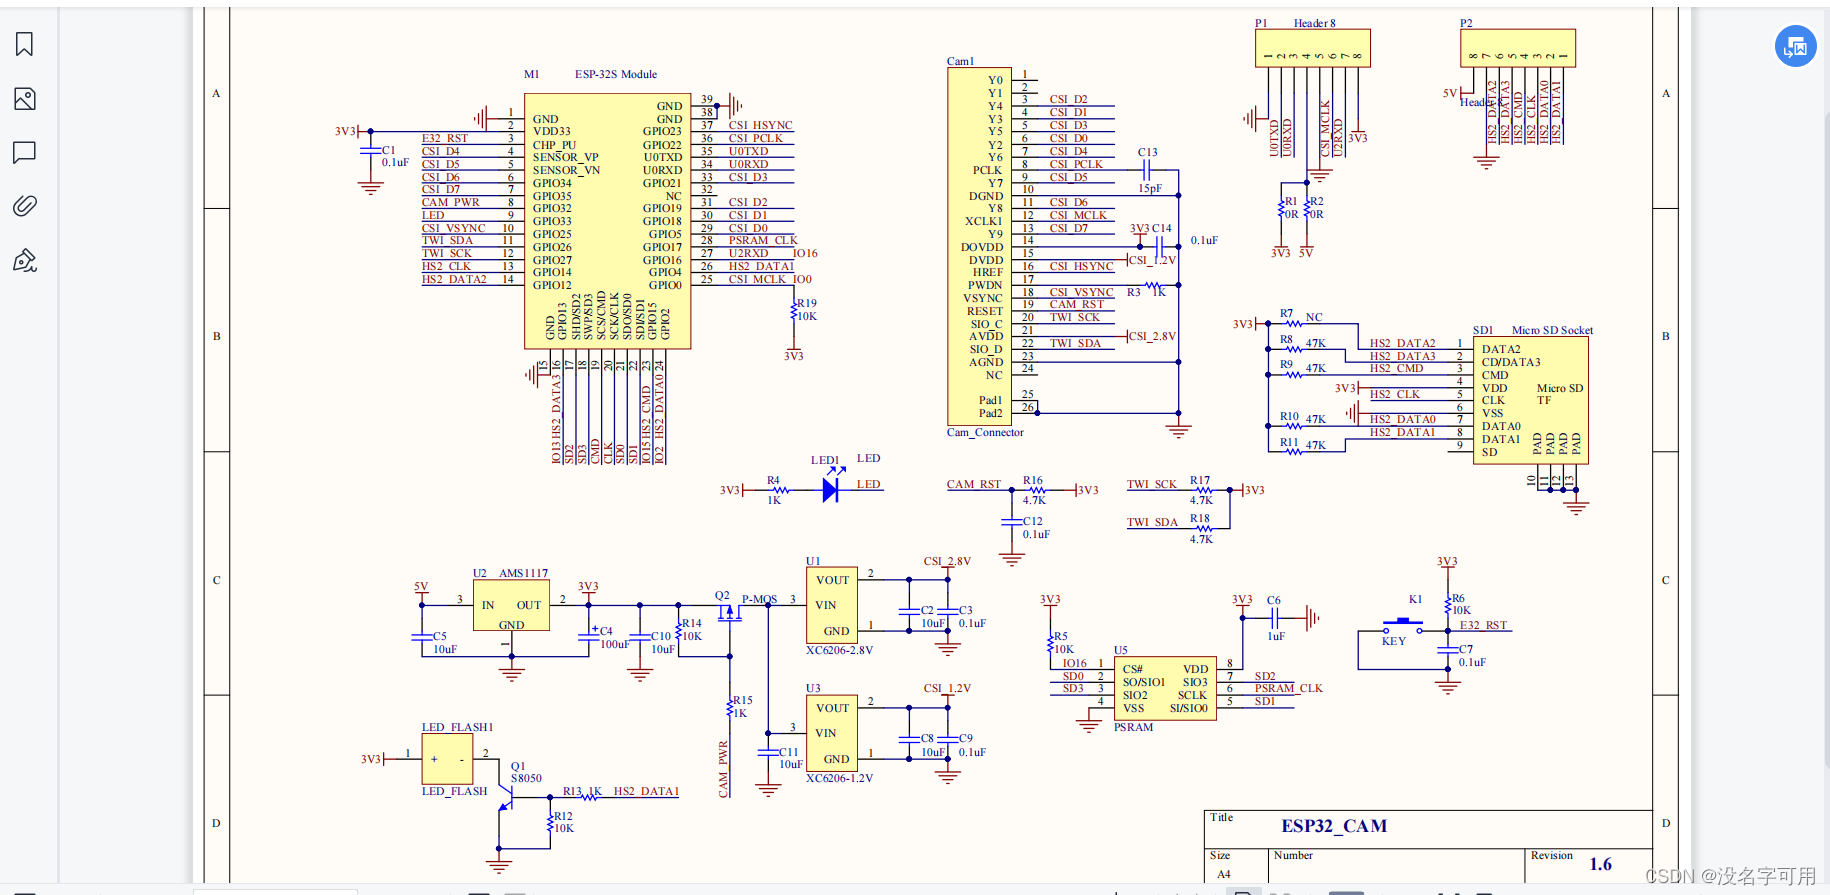
Task: Click the 'Micro SD' text inside socket
Action: click(1559, 388)
